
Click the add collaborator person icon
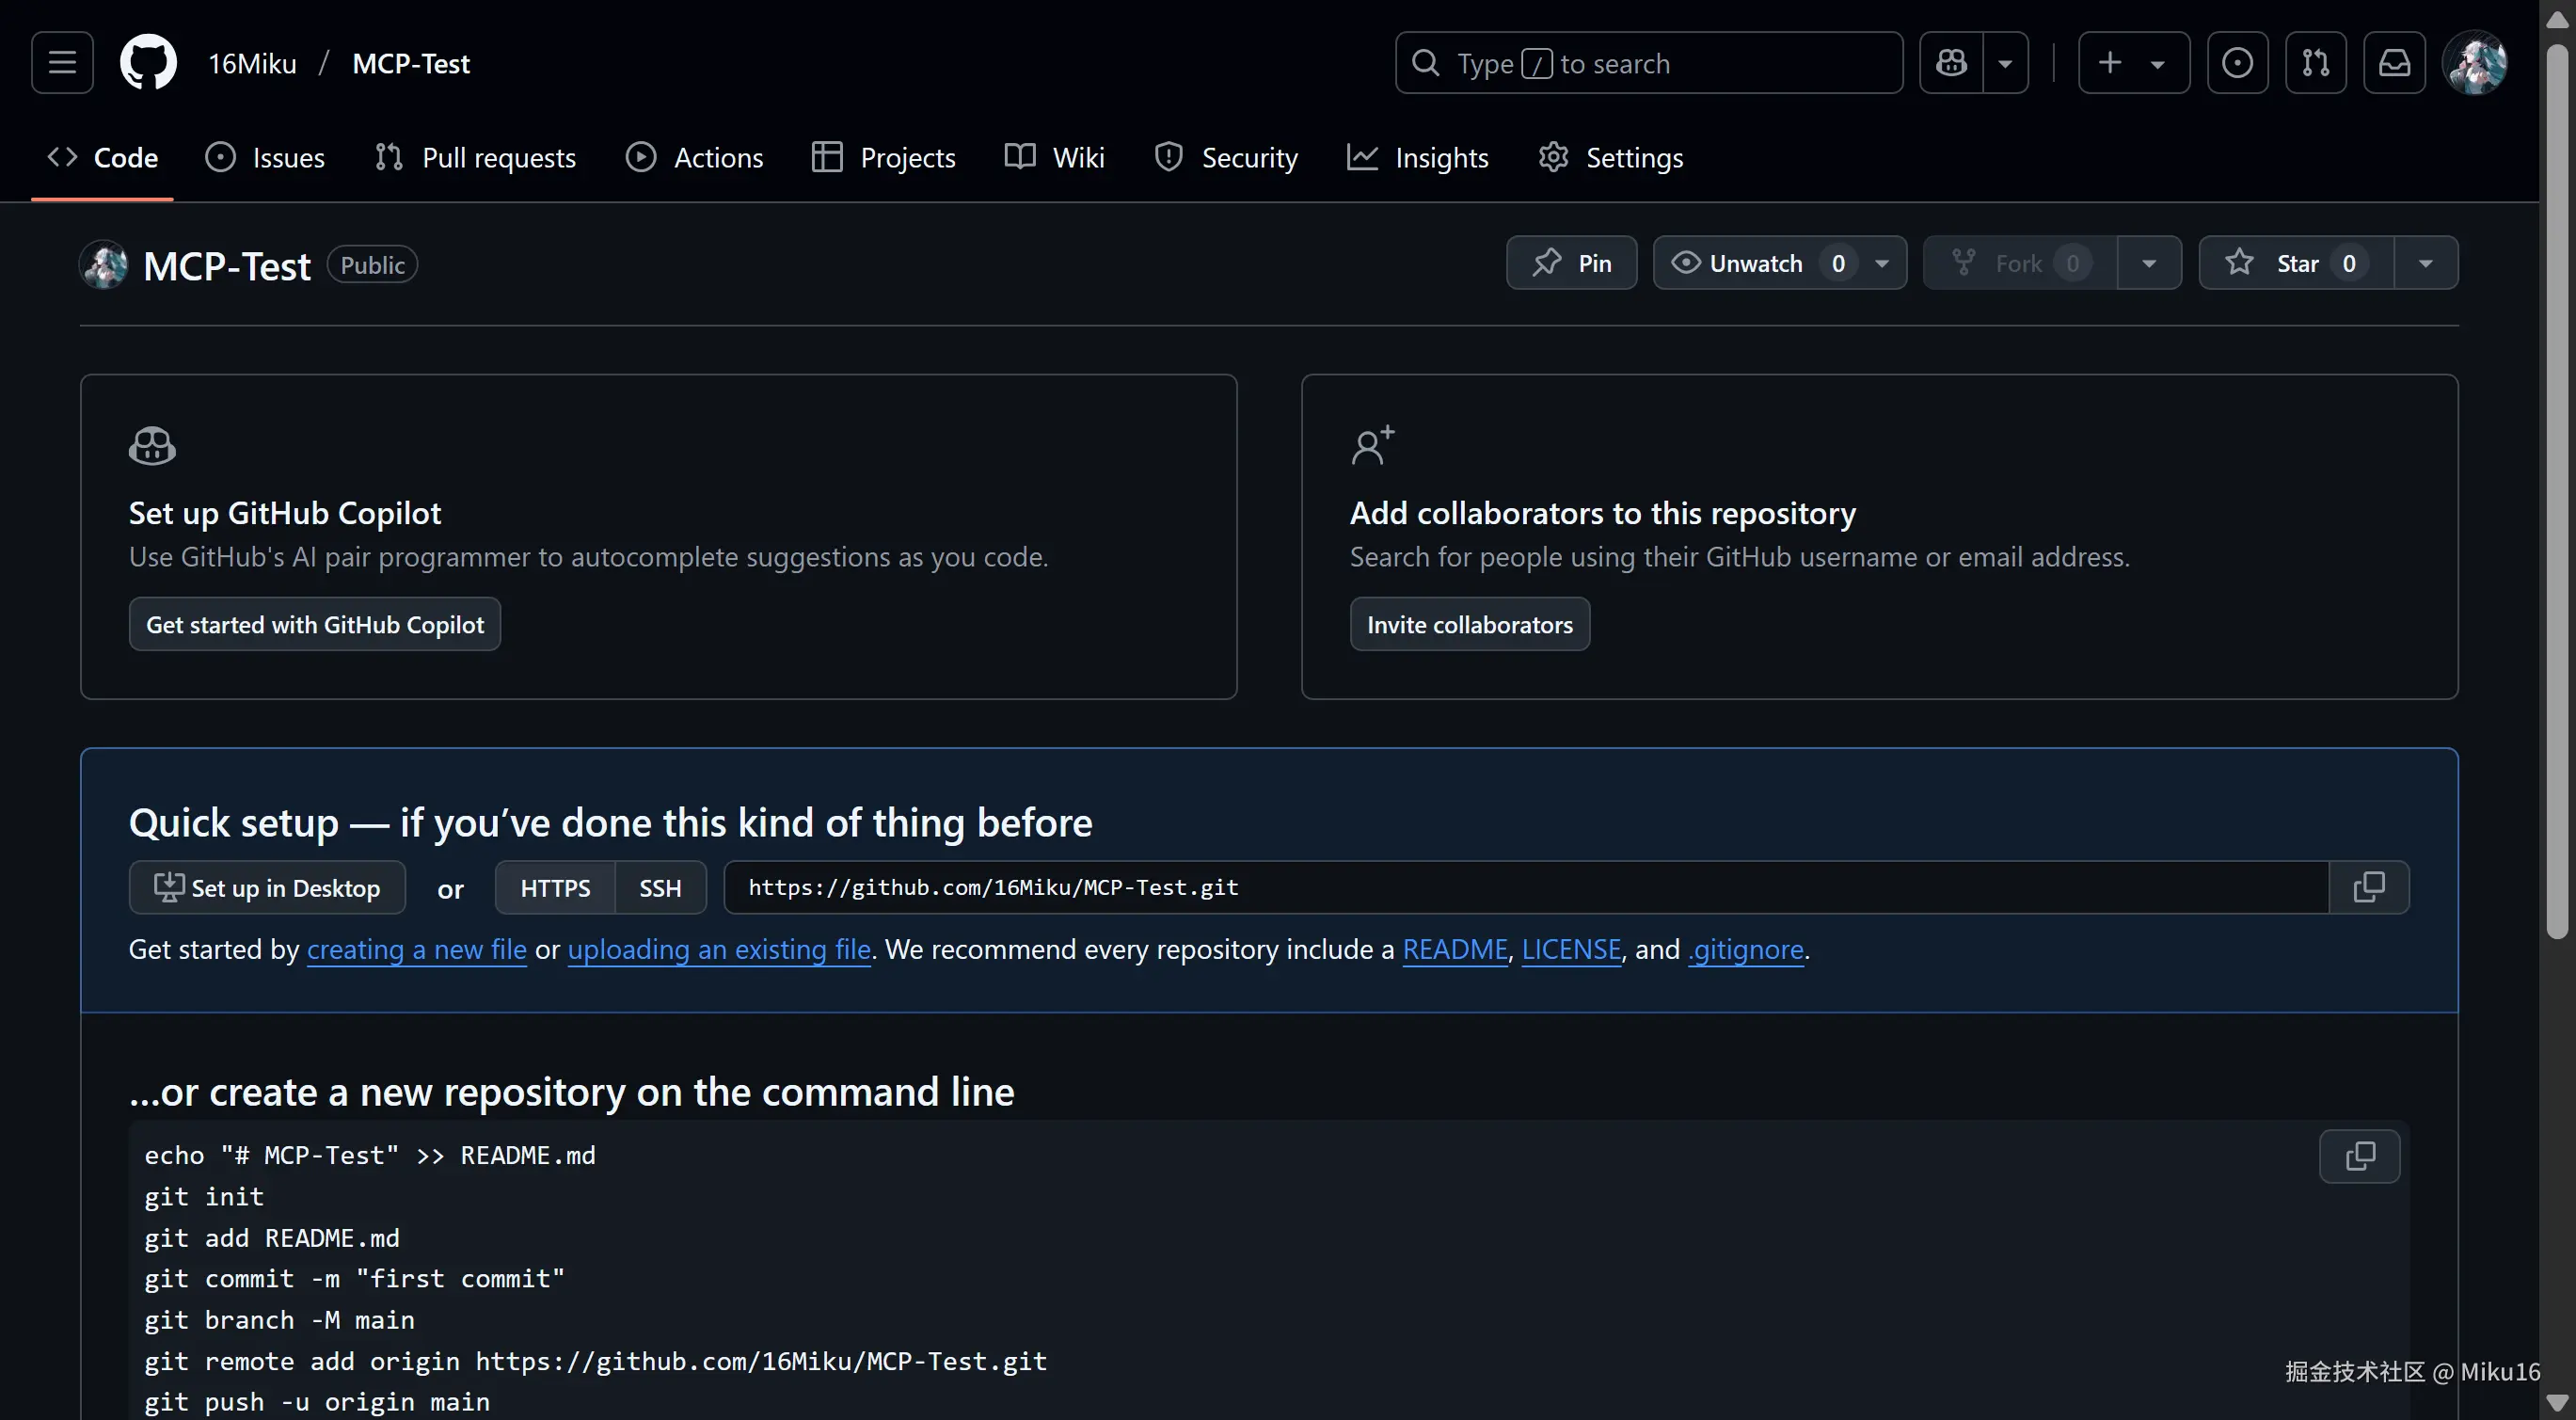(1372, 446)
